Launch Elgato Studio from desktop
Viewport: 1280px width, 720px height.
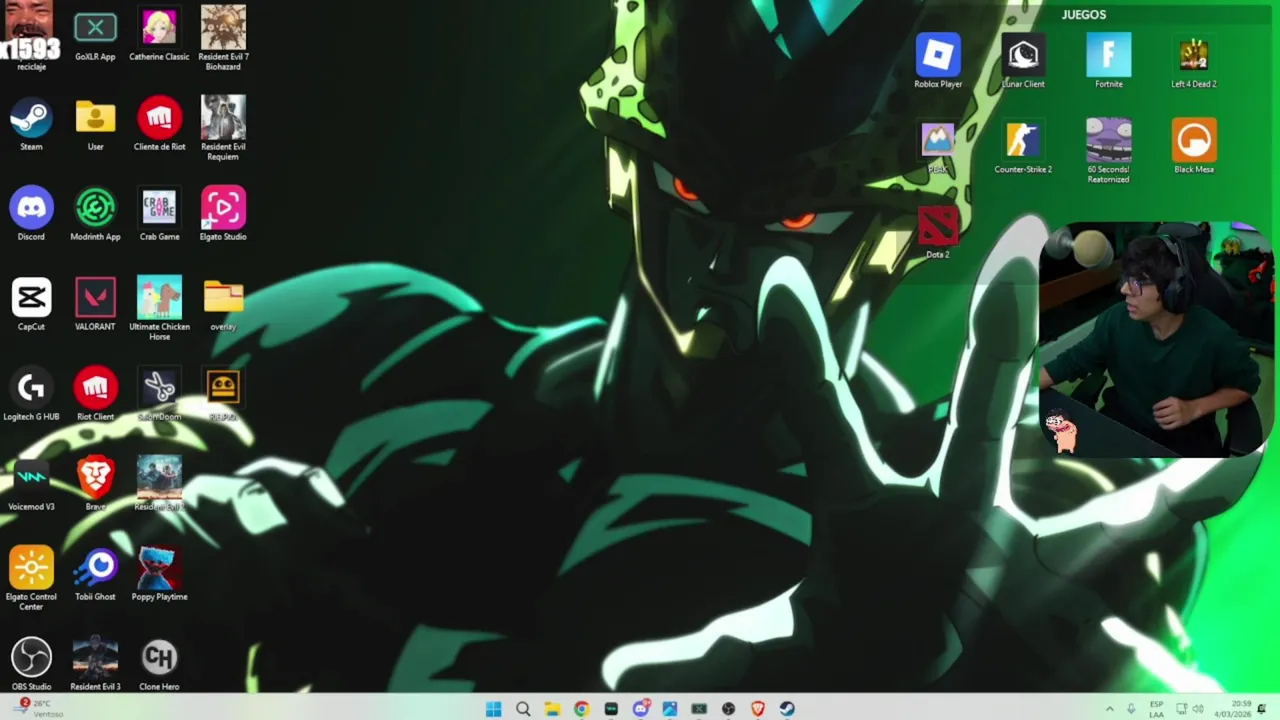click(x=223, y=215)
